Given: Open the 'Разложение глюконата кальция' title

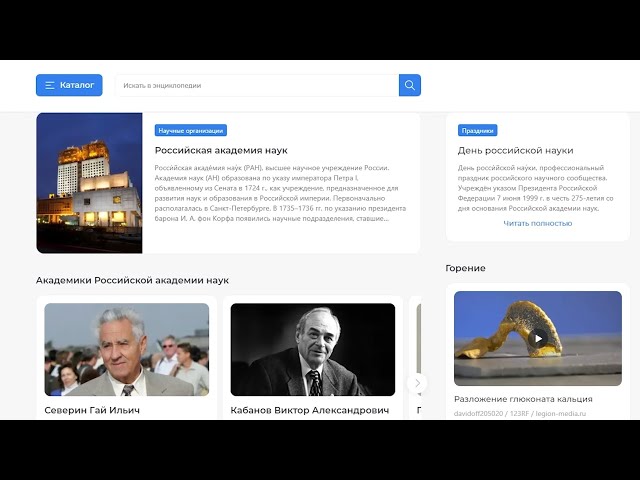Looking at the screenshot, I should click(x=523, y=399).
